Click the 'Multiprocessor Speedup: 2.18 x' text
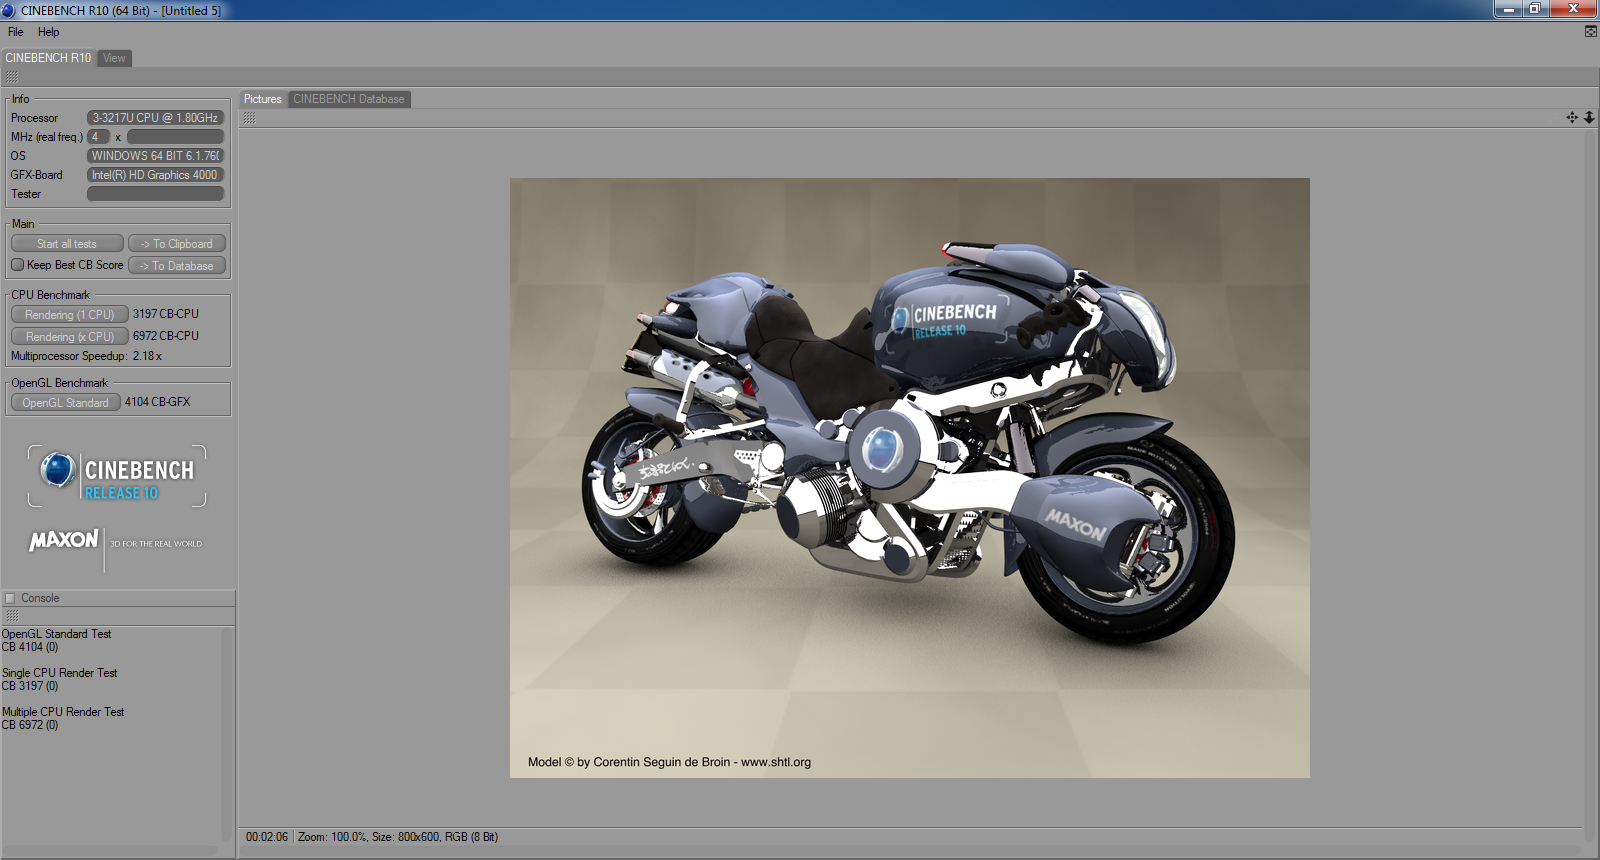The height and width of the screenshot is (860, 1600). click(86, 356)
